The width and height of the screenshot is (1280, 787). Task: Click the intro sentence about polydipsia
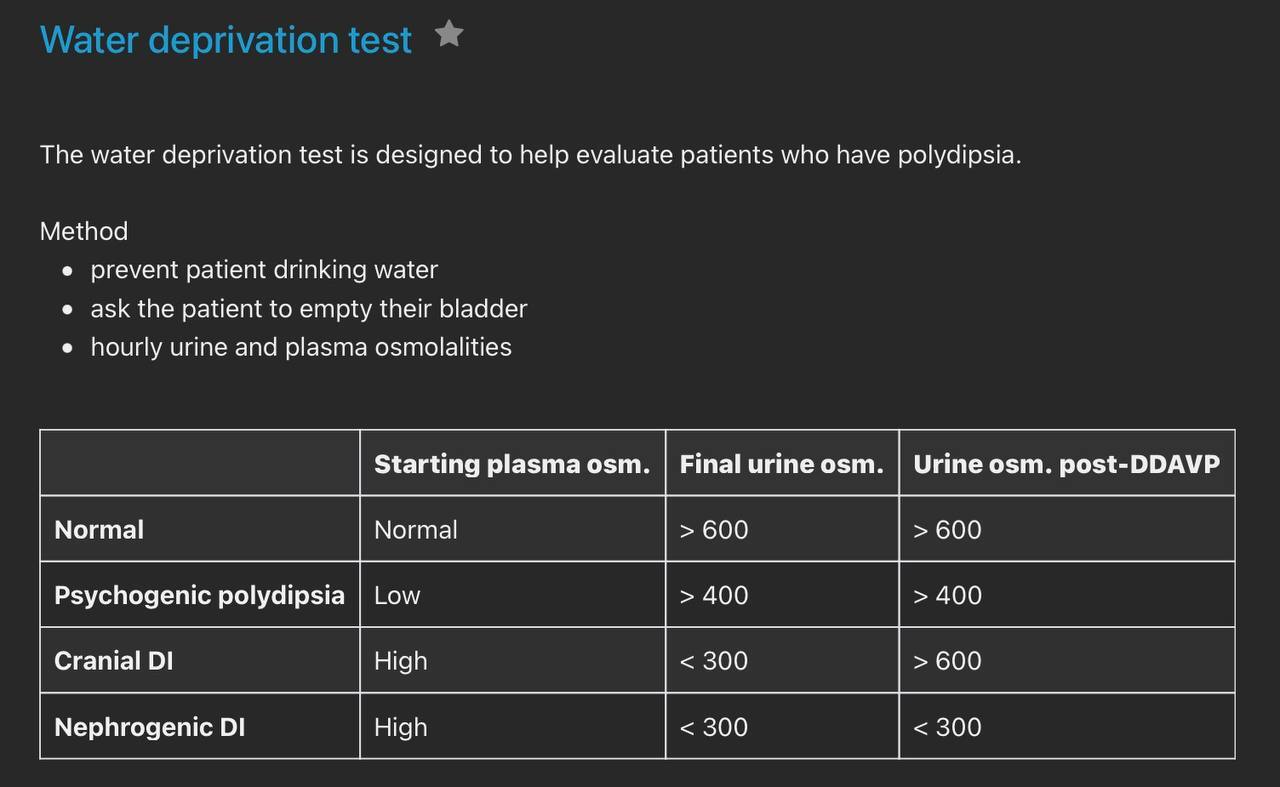tap(531, 155)
